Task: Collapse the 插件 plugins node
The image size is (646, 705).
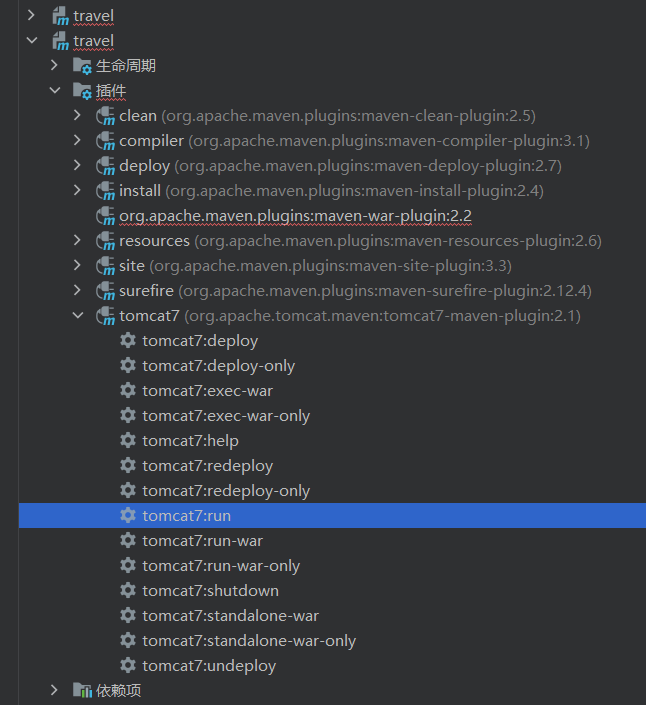Action: [55, 91]
